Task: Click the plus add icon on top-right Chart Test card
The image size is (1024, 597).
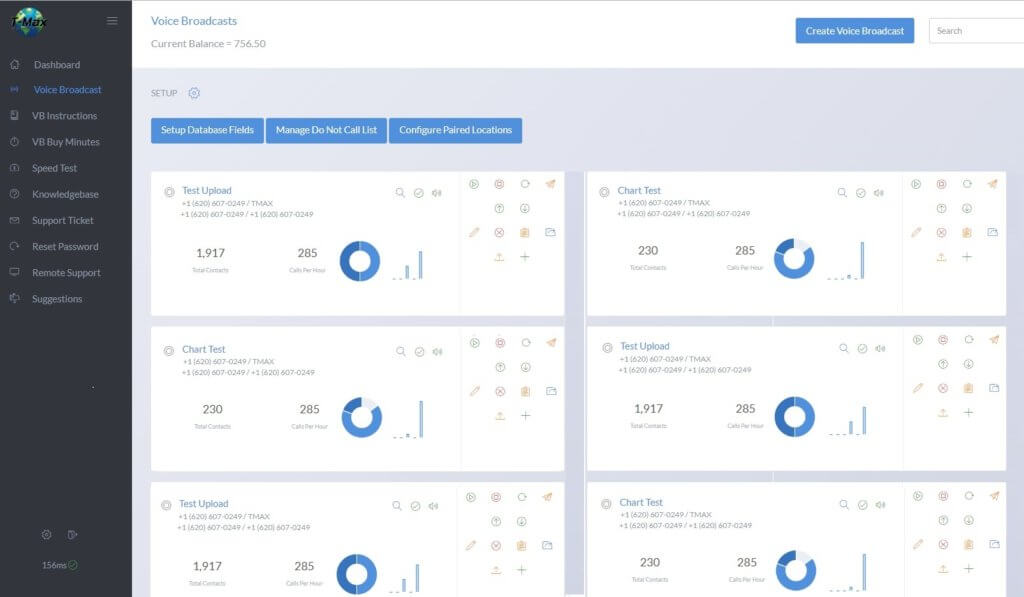Action: tap(967, 257)
